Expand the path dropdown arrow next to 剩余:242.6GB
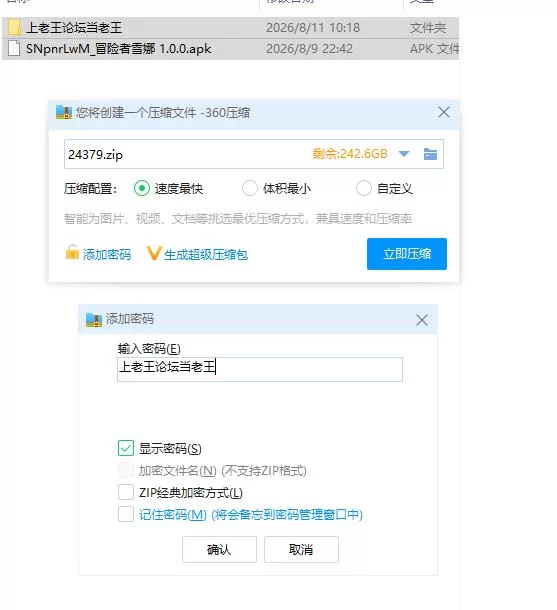The image size is (557, 610). click(x=404, y=154)
